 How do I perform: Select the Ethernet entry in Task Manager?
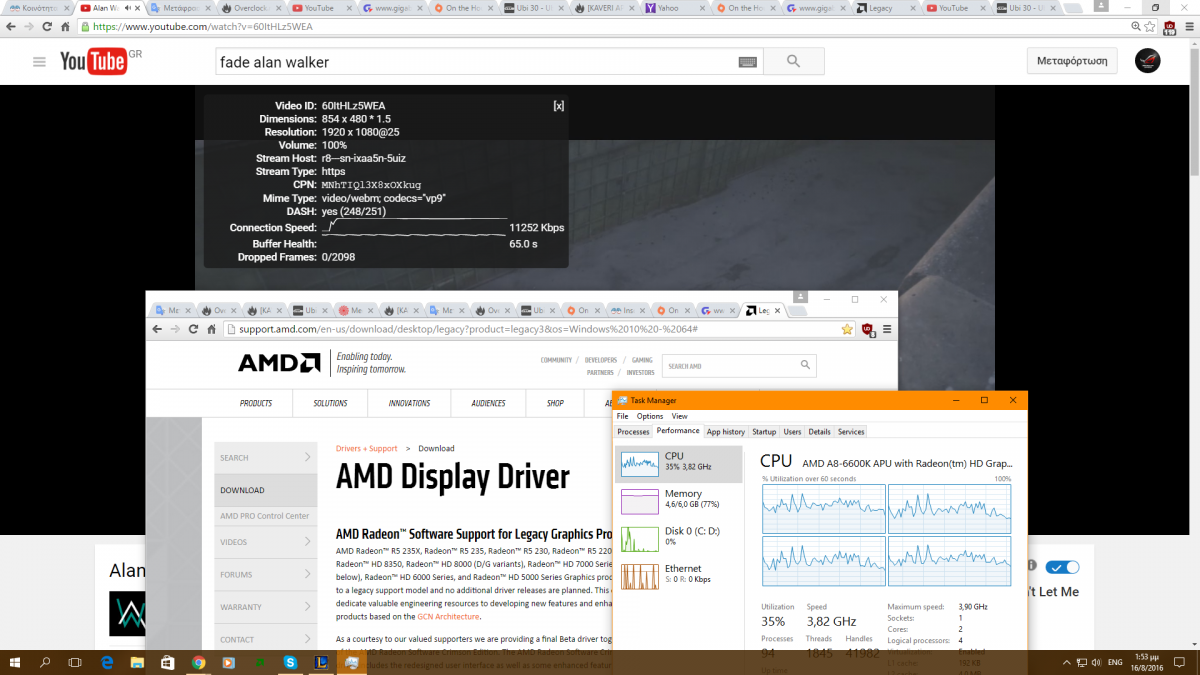679,576
